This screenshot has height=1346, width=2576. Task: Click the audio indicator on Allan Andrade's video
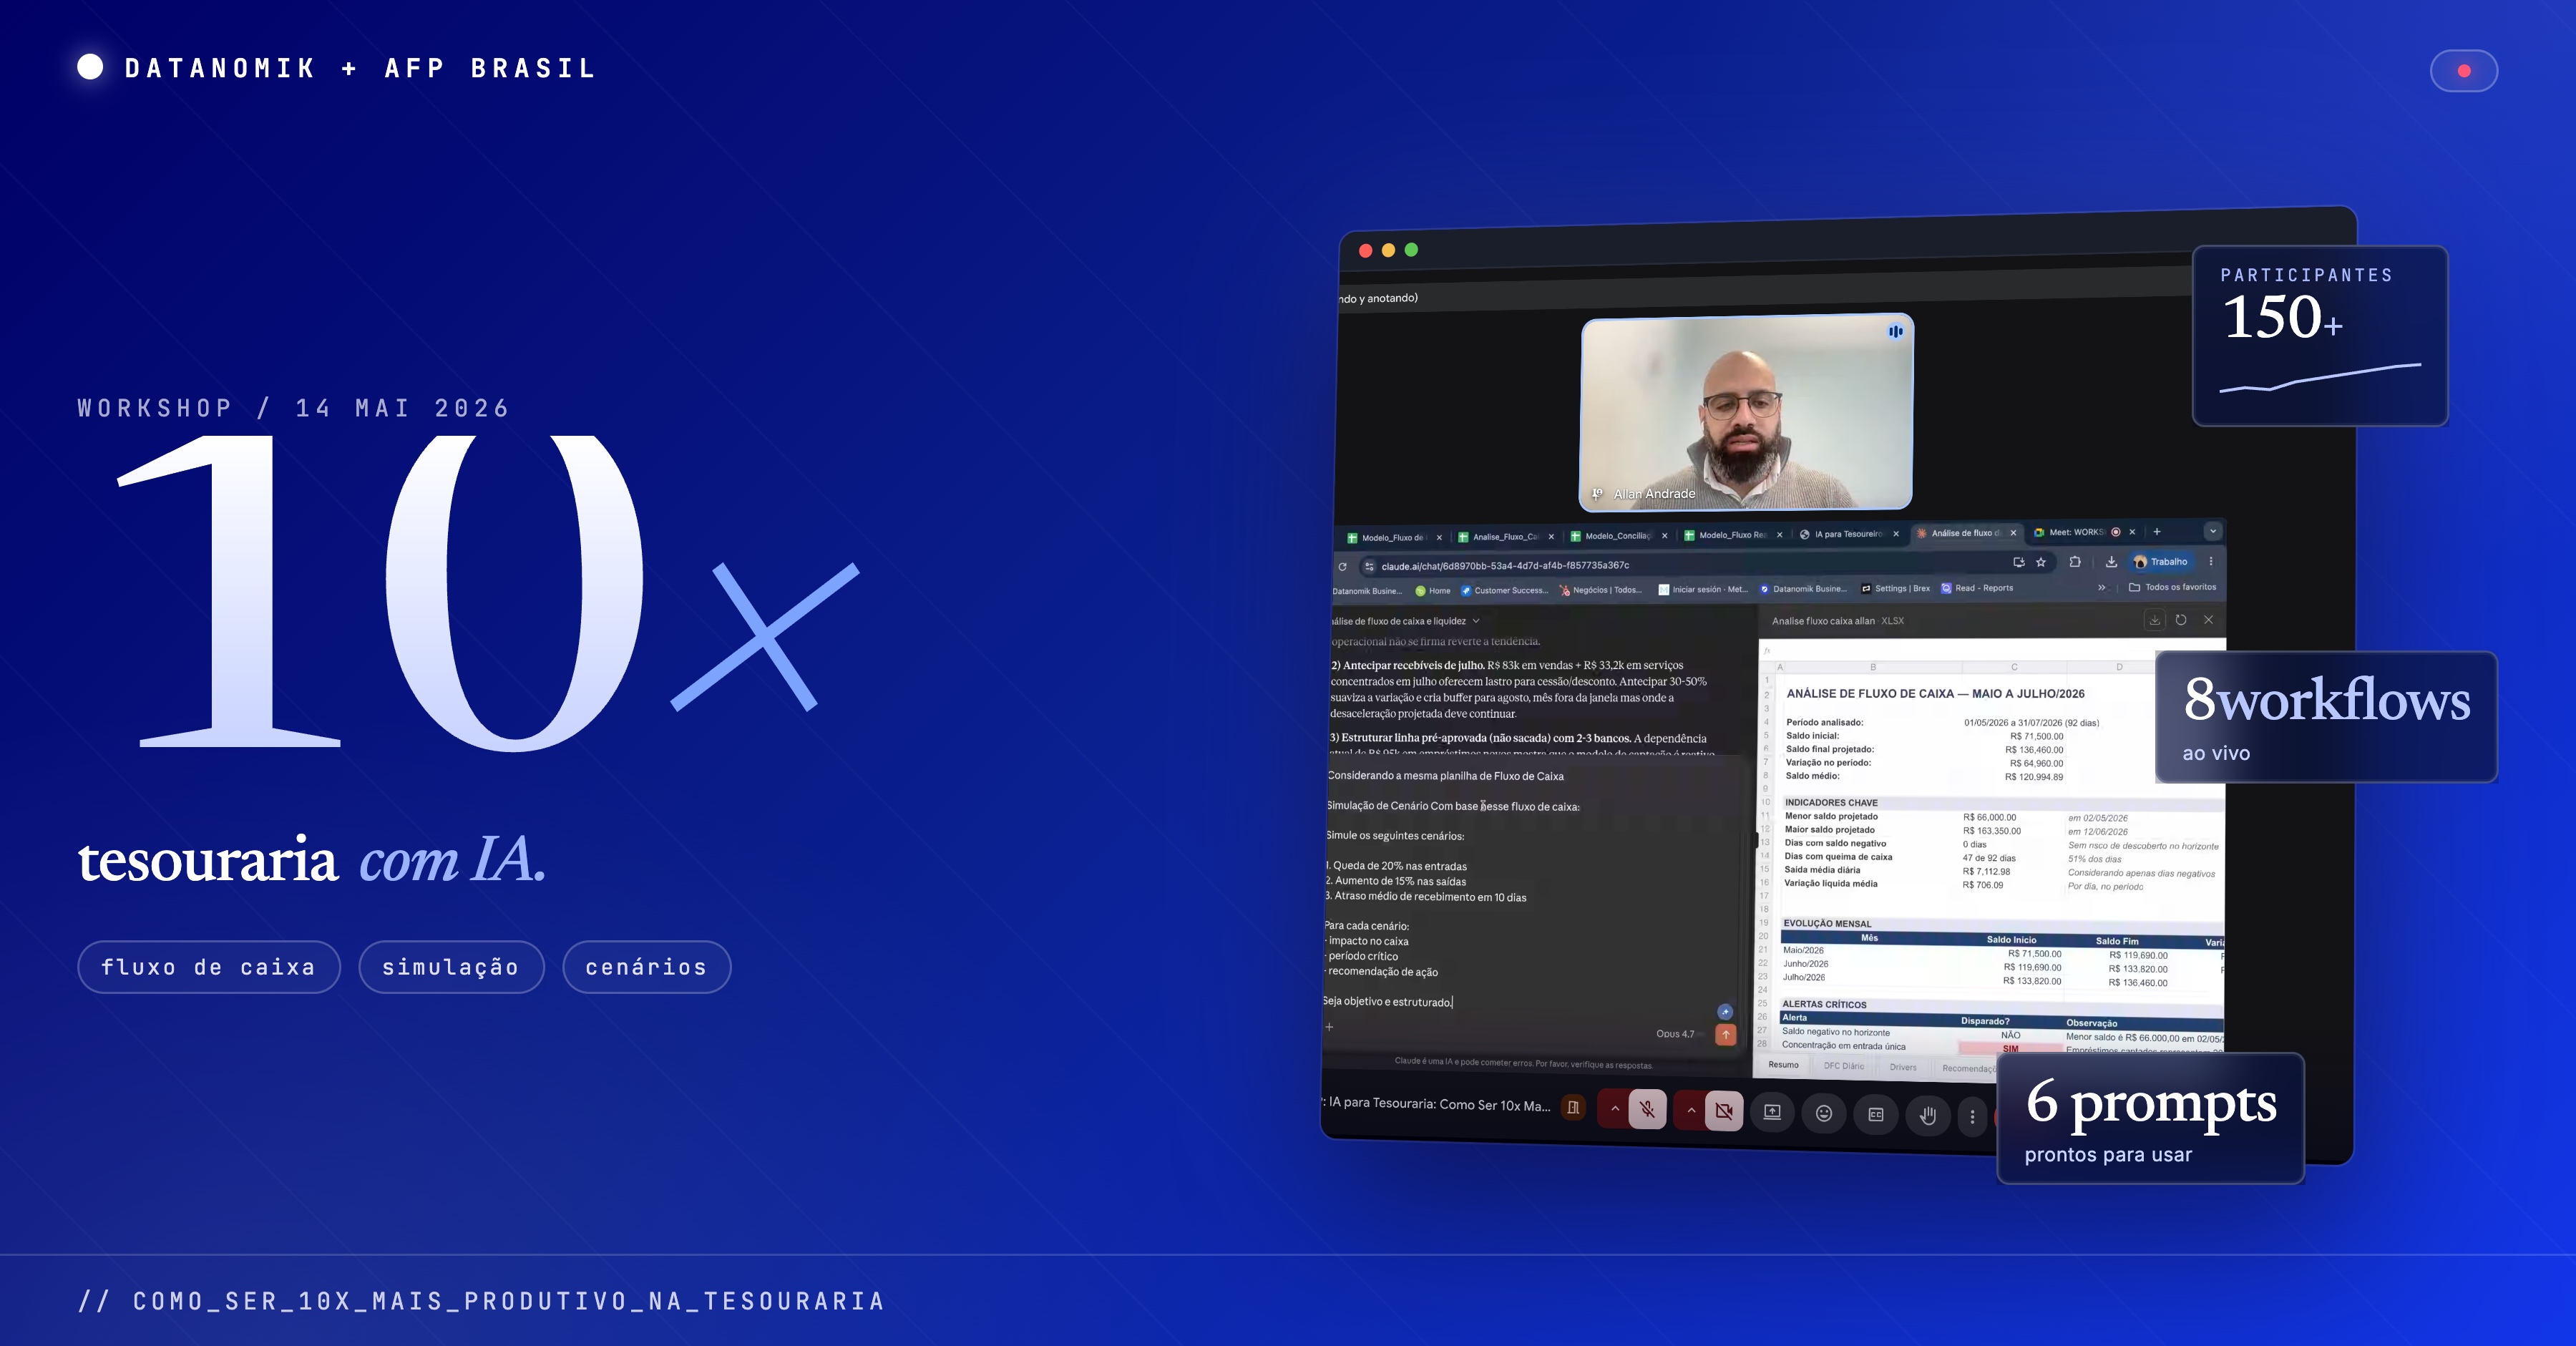tap(1895, 331)
